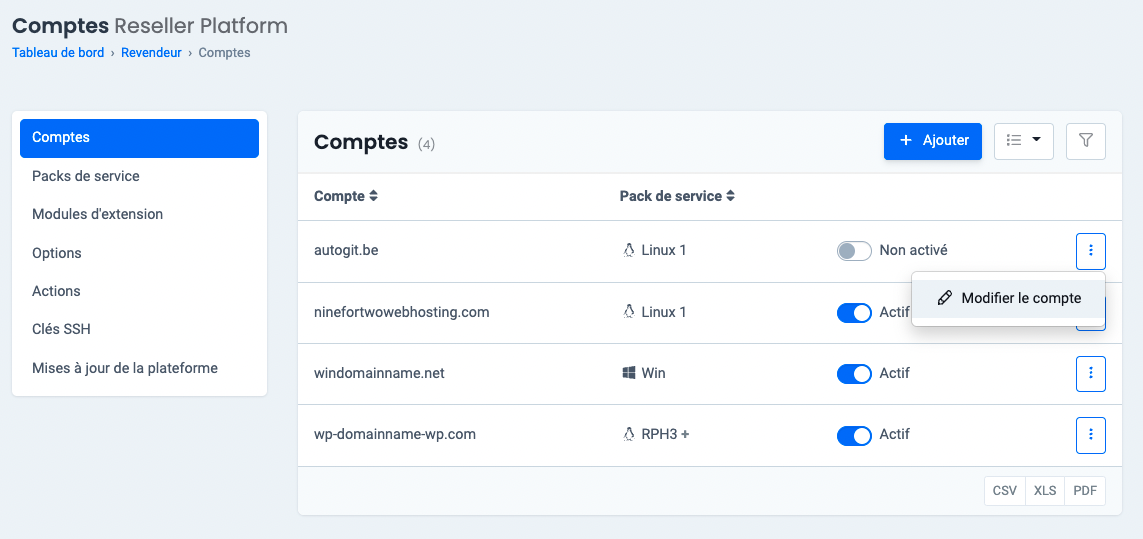Sort by Pack de service column

click(x=677, y=196)
